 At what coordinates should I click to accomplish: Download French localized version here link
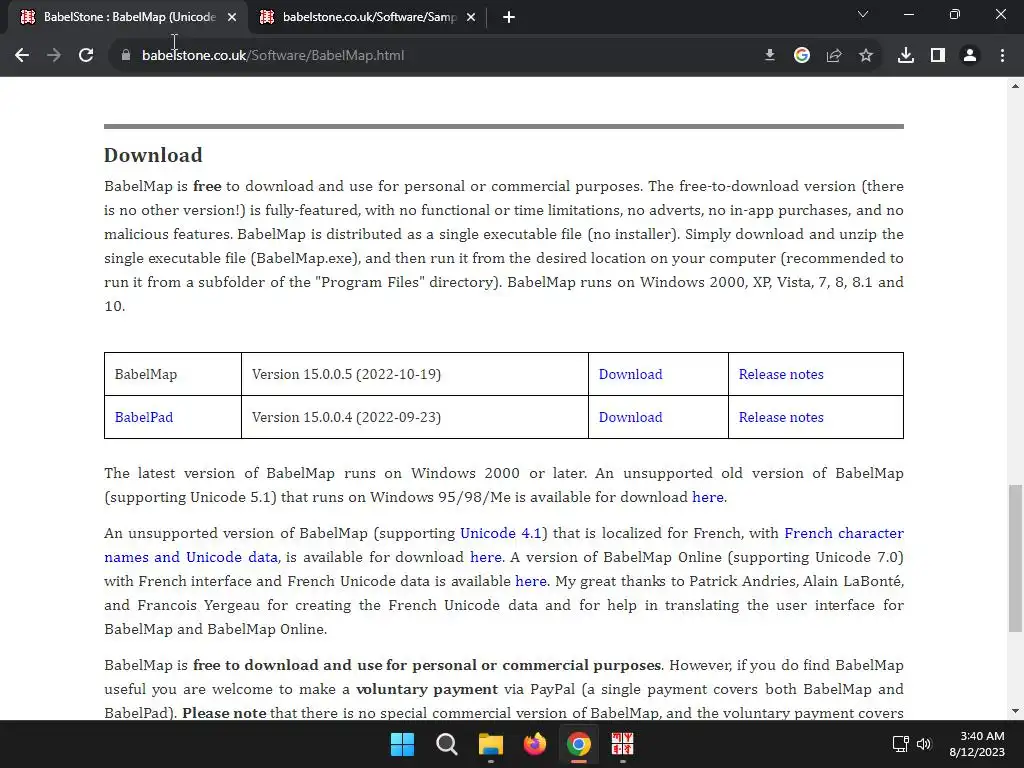485,557
